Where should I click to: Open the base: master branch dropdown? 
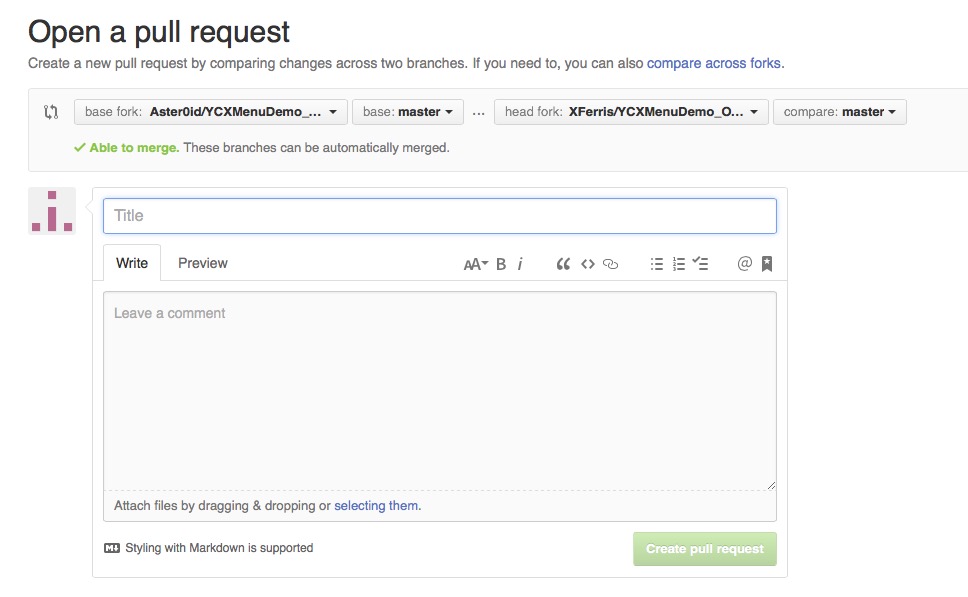click(x=408, y=112)
